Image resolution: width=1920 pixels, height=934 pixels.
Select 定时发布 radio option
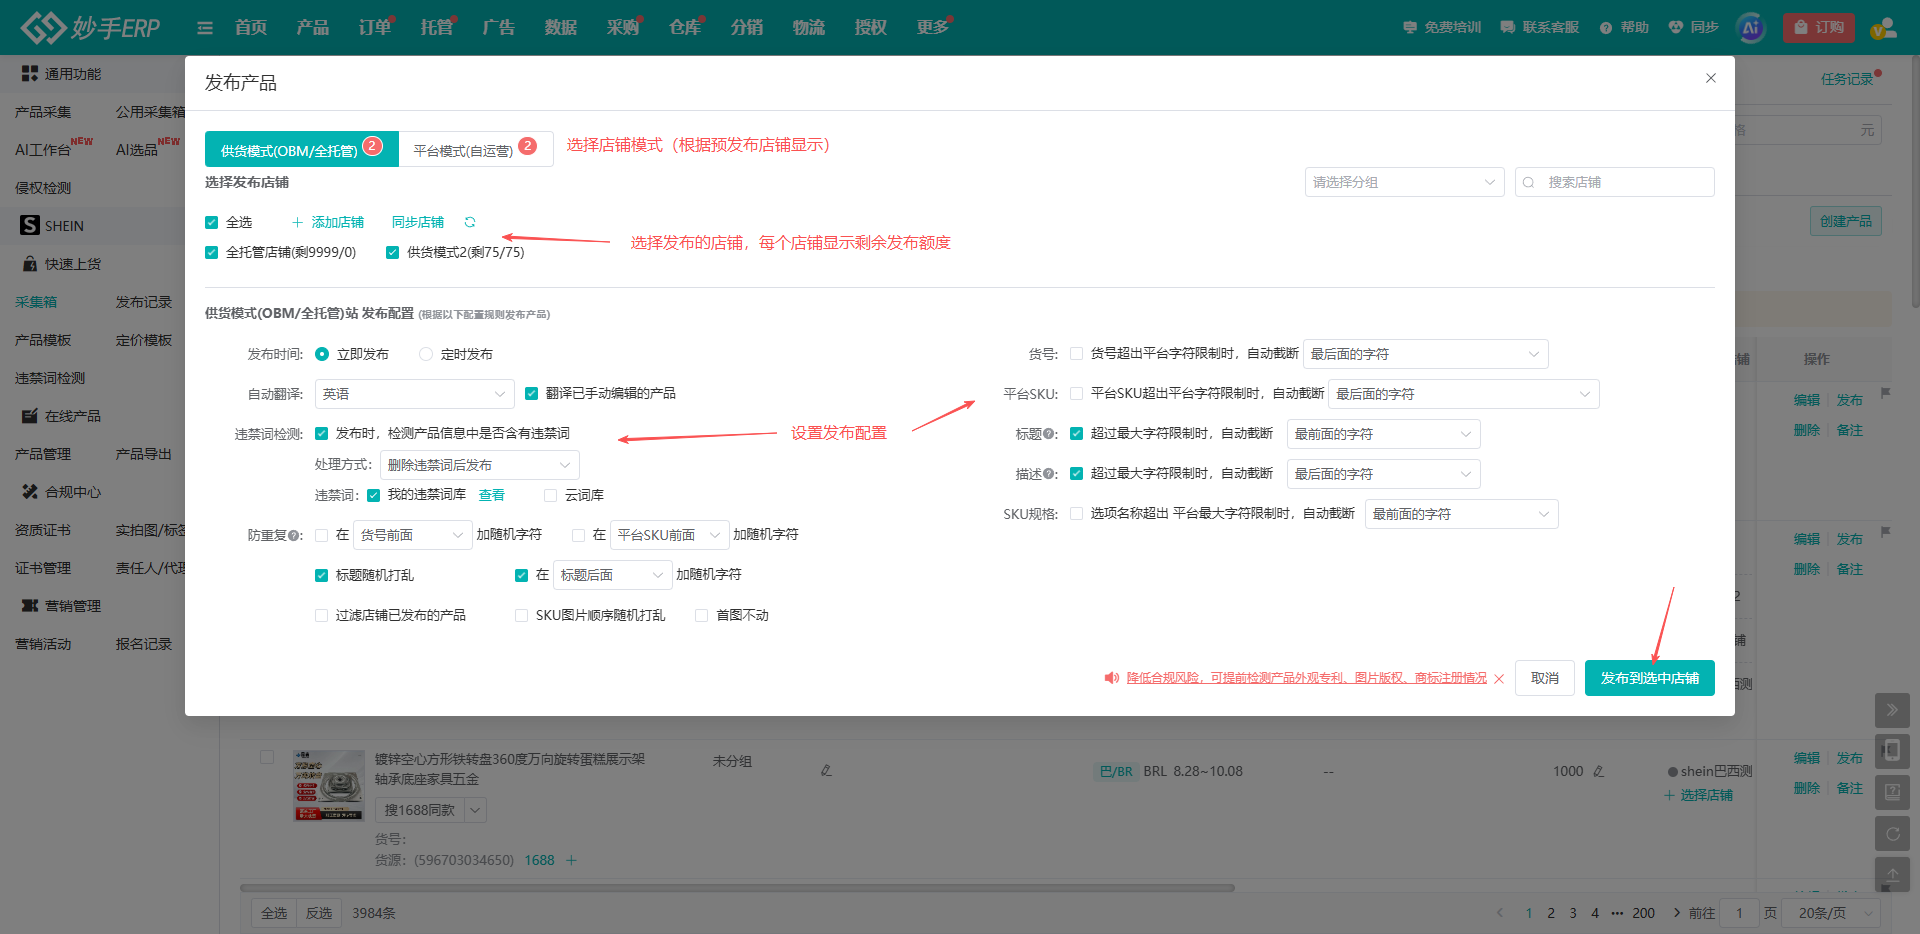pyautogui.click(x=426, y=354)
